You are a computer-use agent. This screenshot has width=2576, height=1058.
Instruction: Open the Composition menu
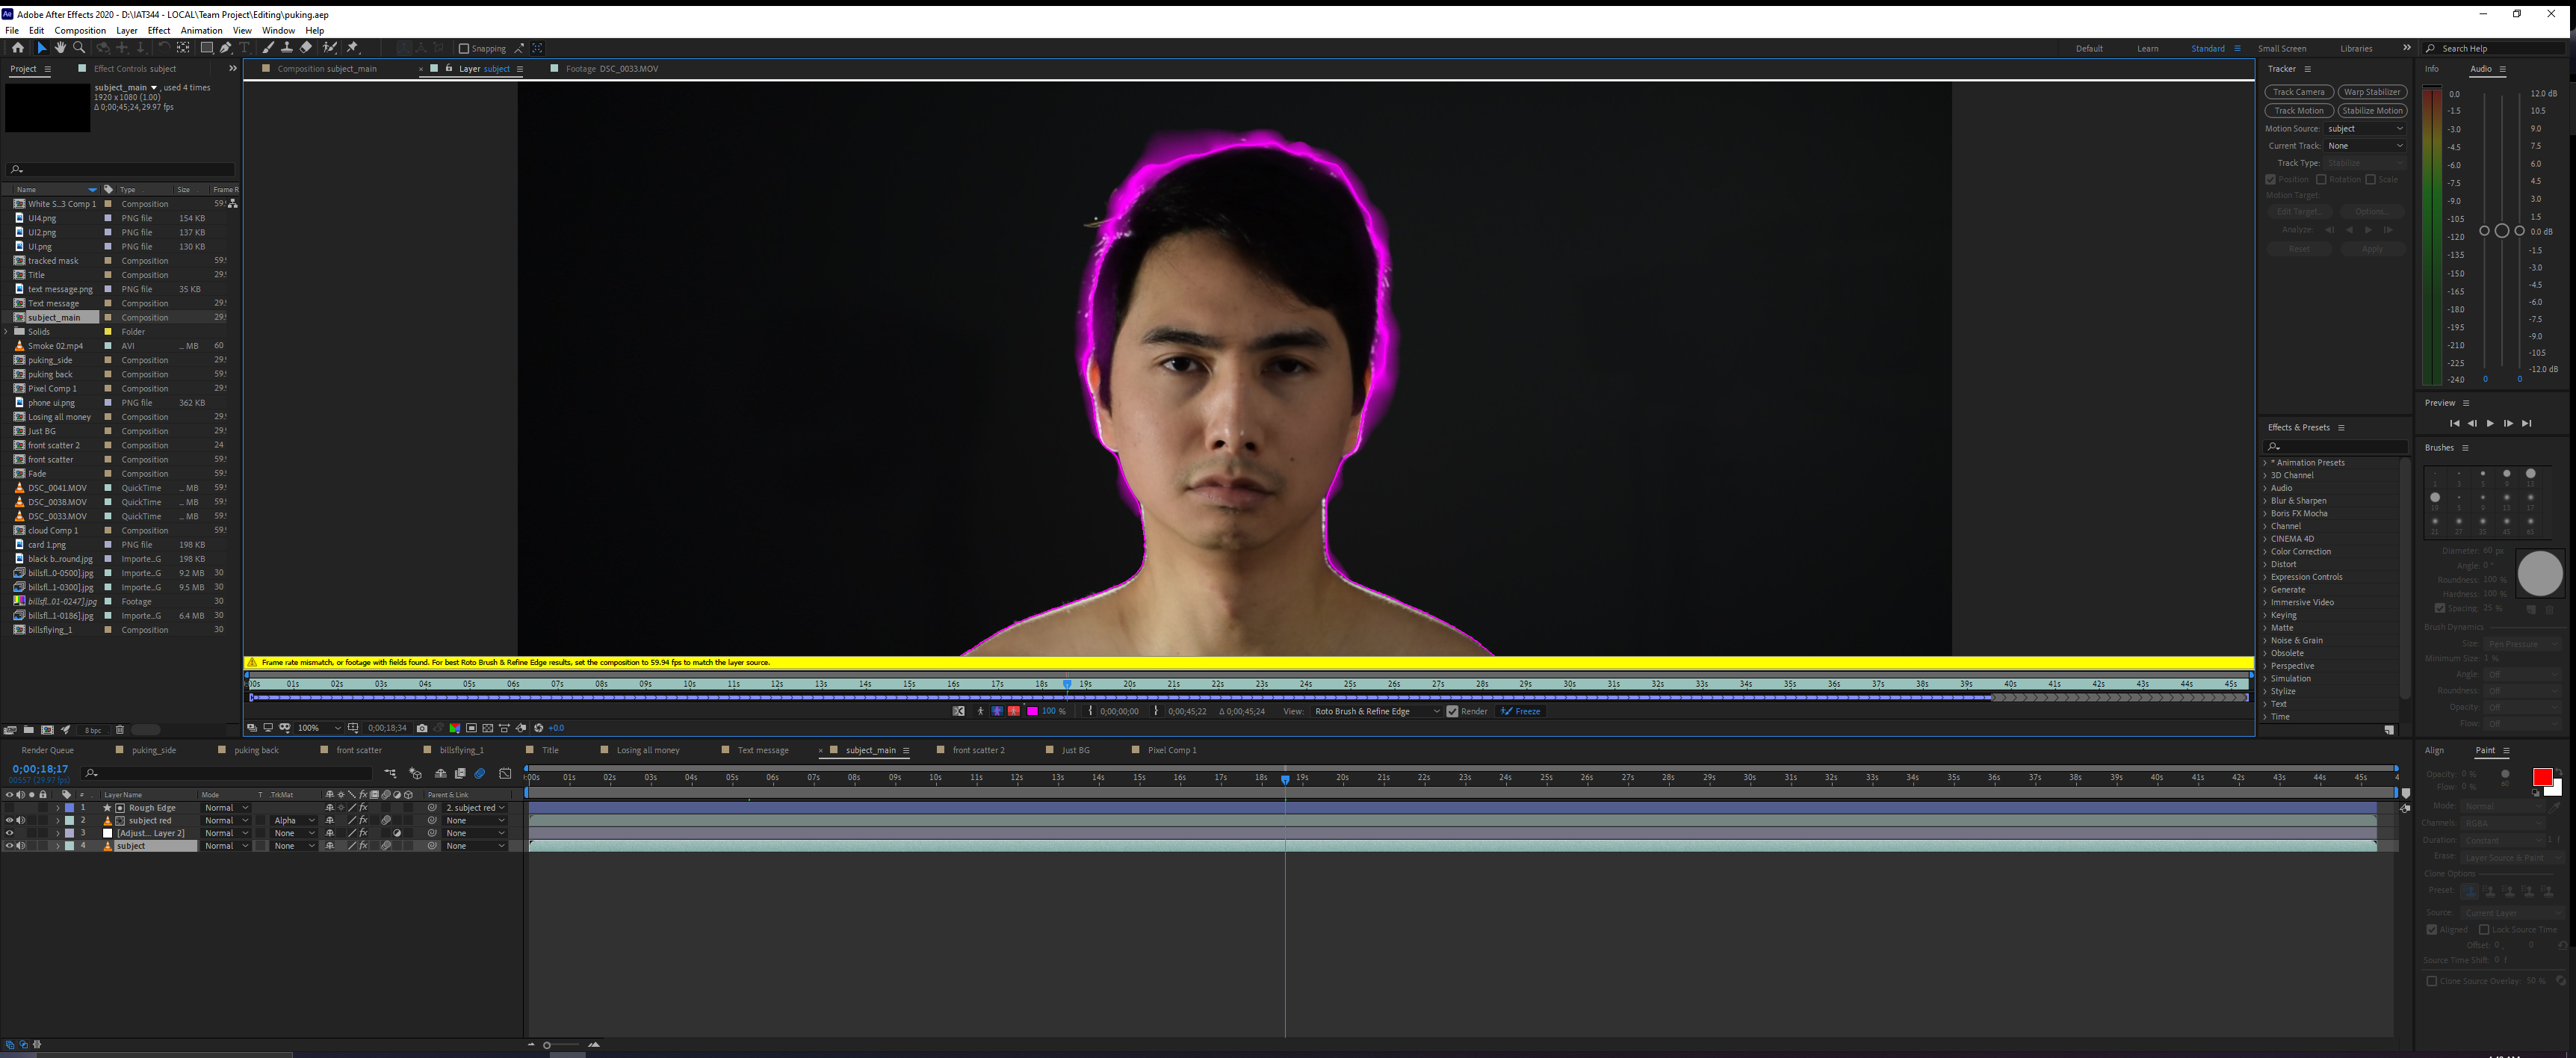(x=80, y=30)
